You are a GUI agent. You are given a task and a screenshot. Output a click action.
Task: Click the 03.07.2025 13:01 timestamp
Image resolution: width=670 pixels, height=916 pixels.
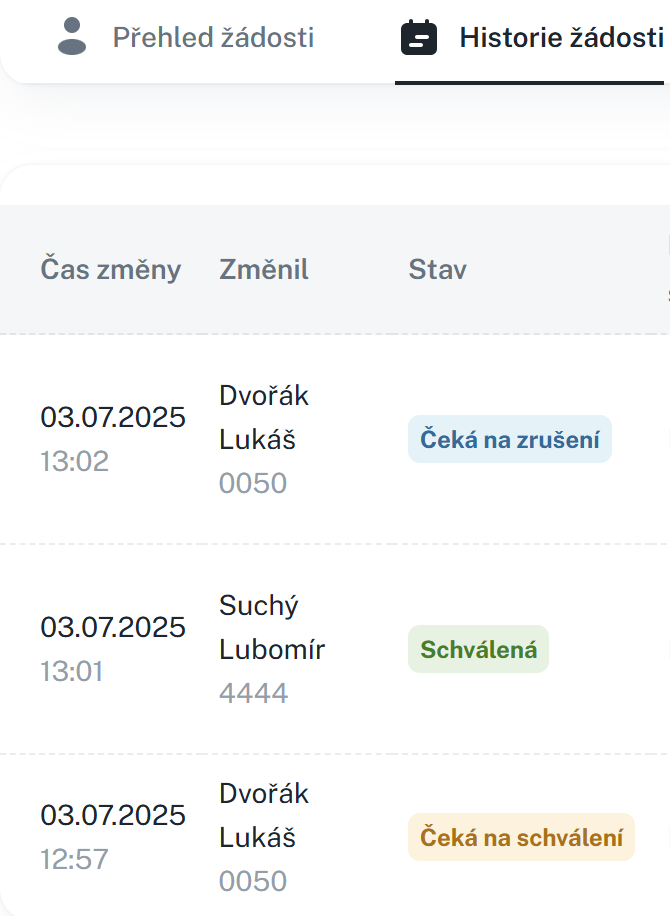[113, 627]
